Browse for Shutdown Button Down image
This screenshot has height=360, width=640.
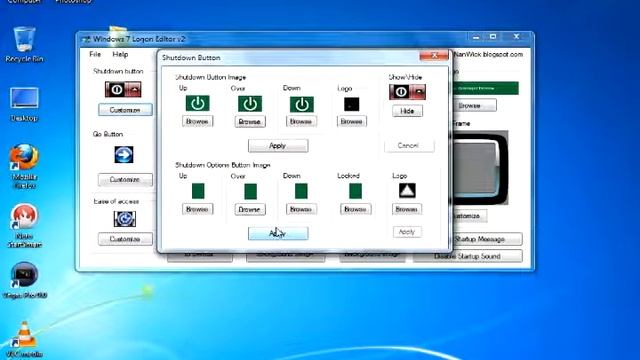point(301,121)
